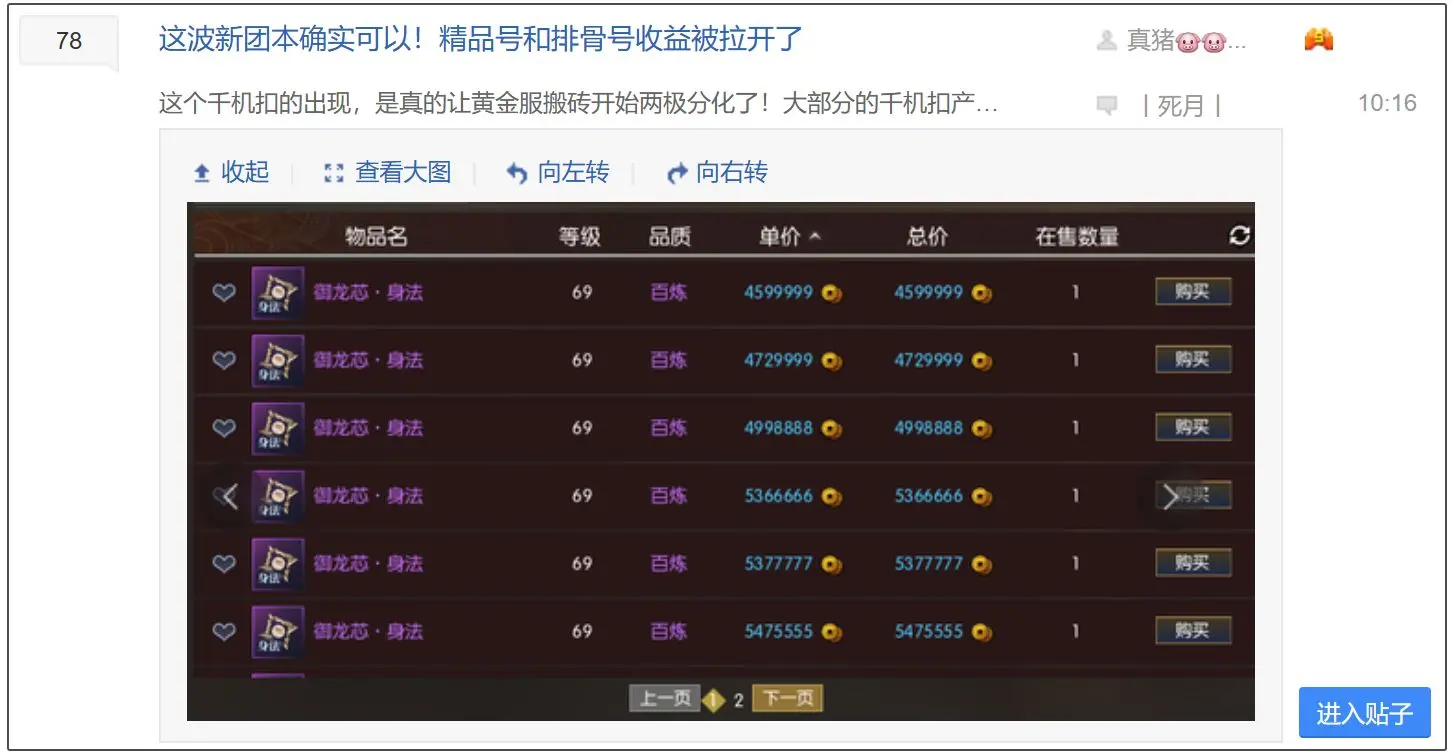
Task: Click 购买 for the 5377777 listing
Action: (x=1192, y=564)
